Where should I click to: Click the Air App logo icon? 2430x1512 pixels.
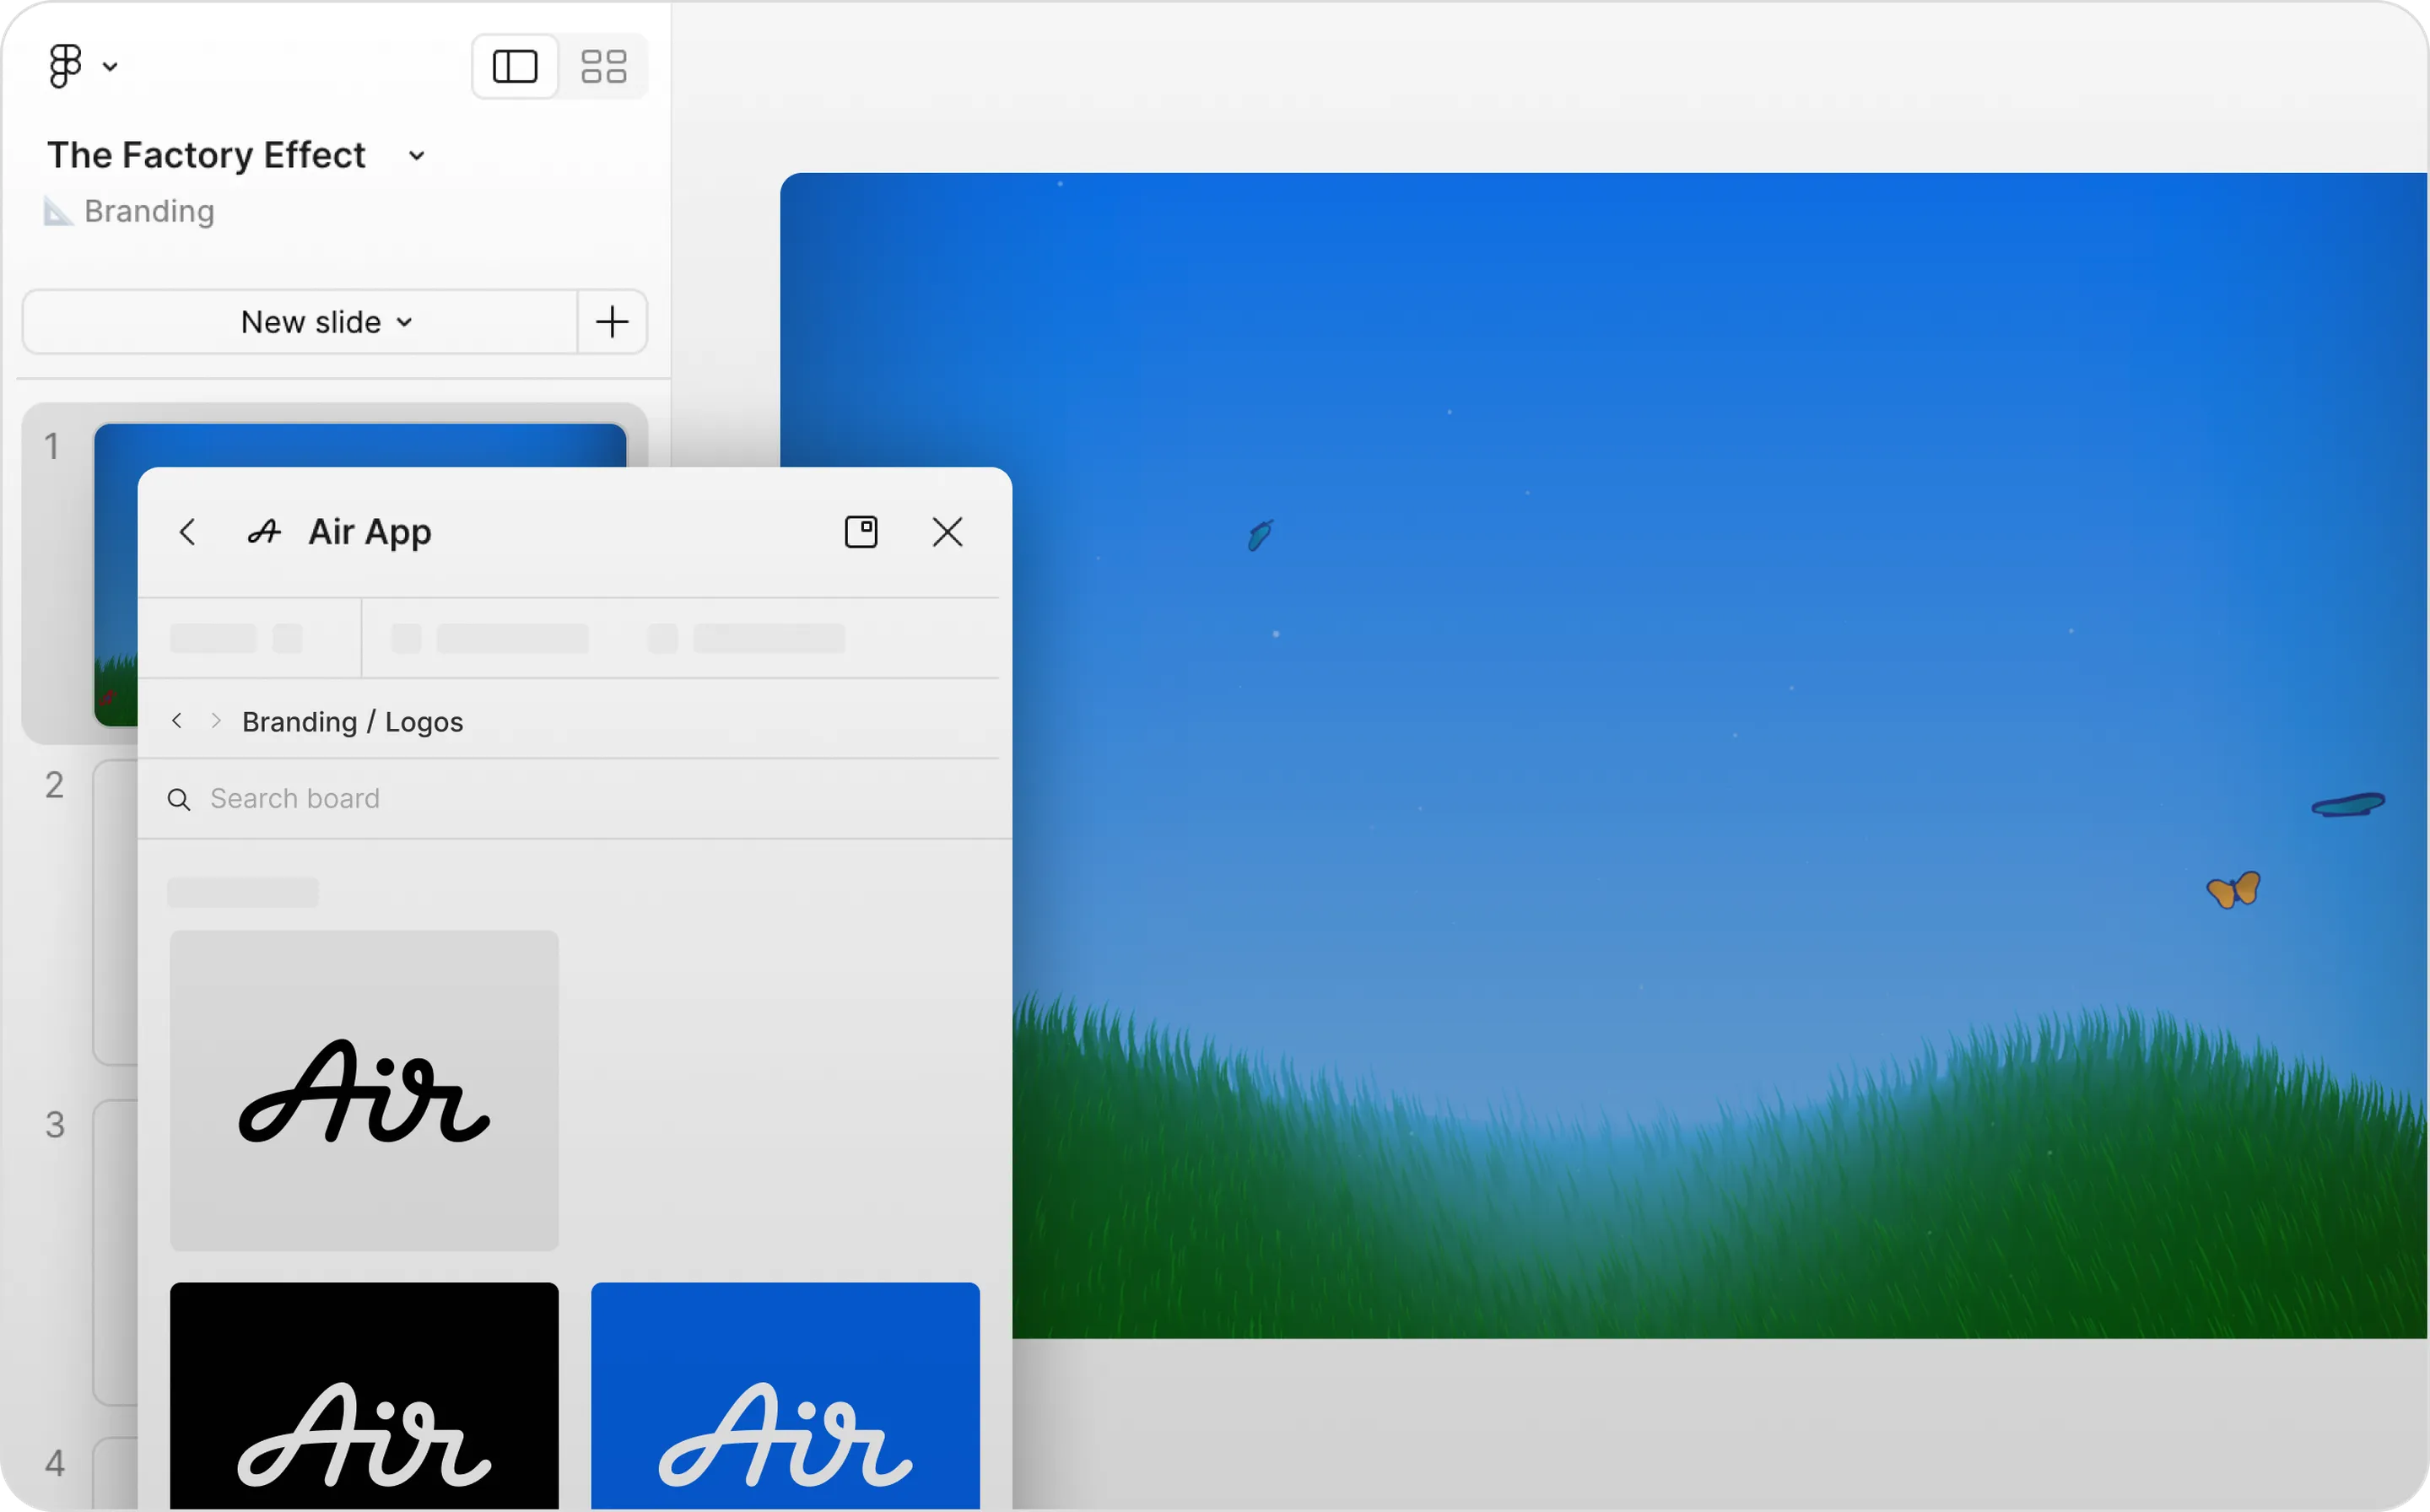click(264, 532)
